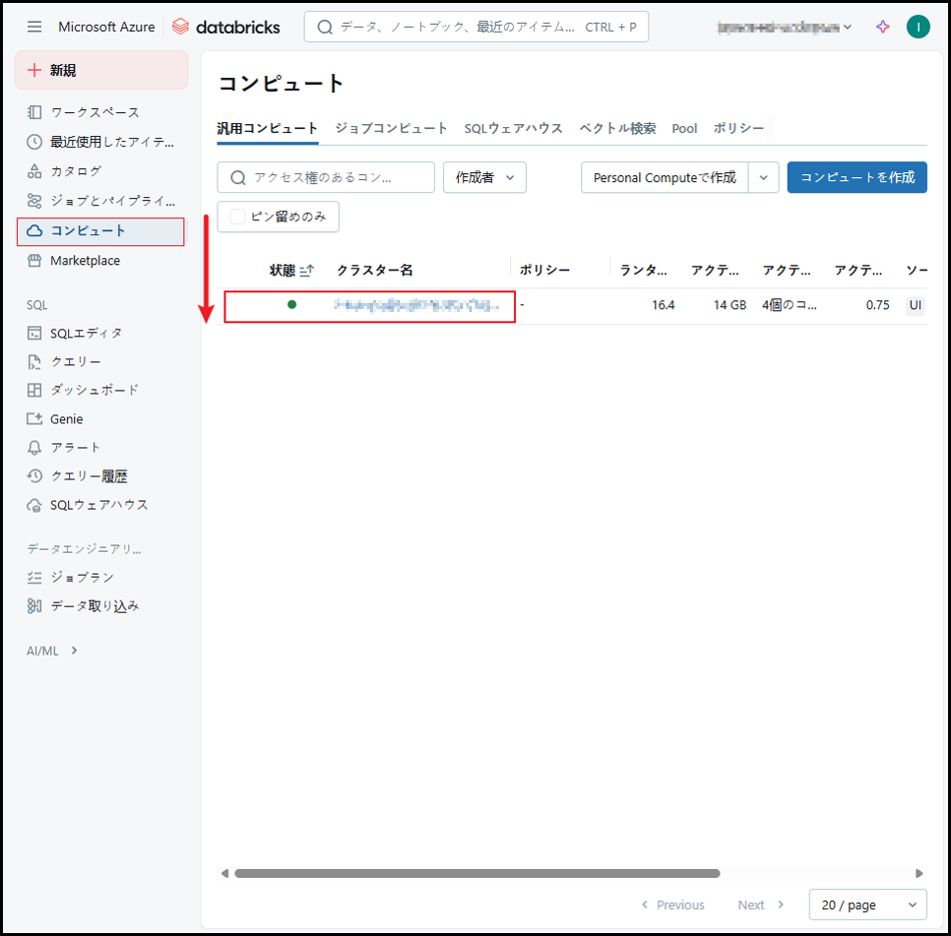Click Personal Computeで作成 button

point(665,177)
